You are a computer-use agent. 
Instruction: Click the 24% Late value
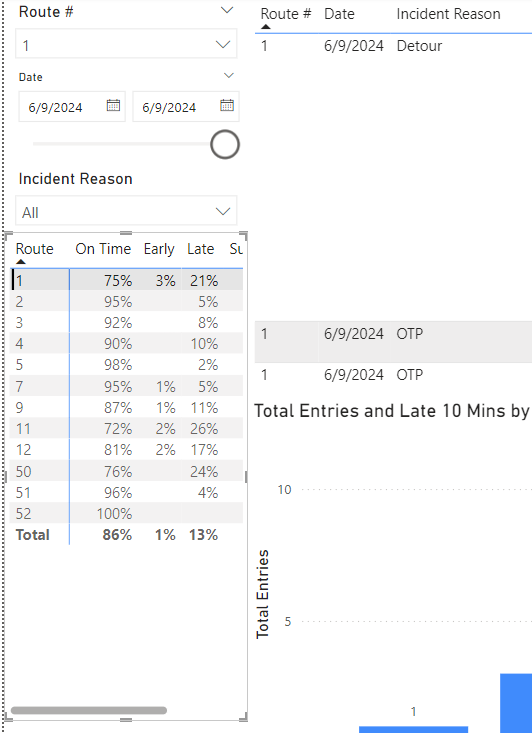coord(204,471)
